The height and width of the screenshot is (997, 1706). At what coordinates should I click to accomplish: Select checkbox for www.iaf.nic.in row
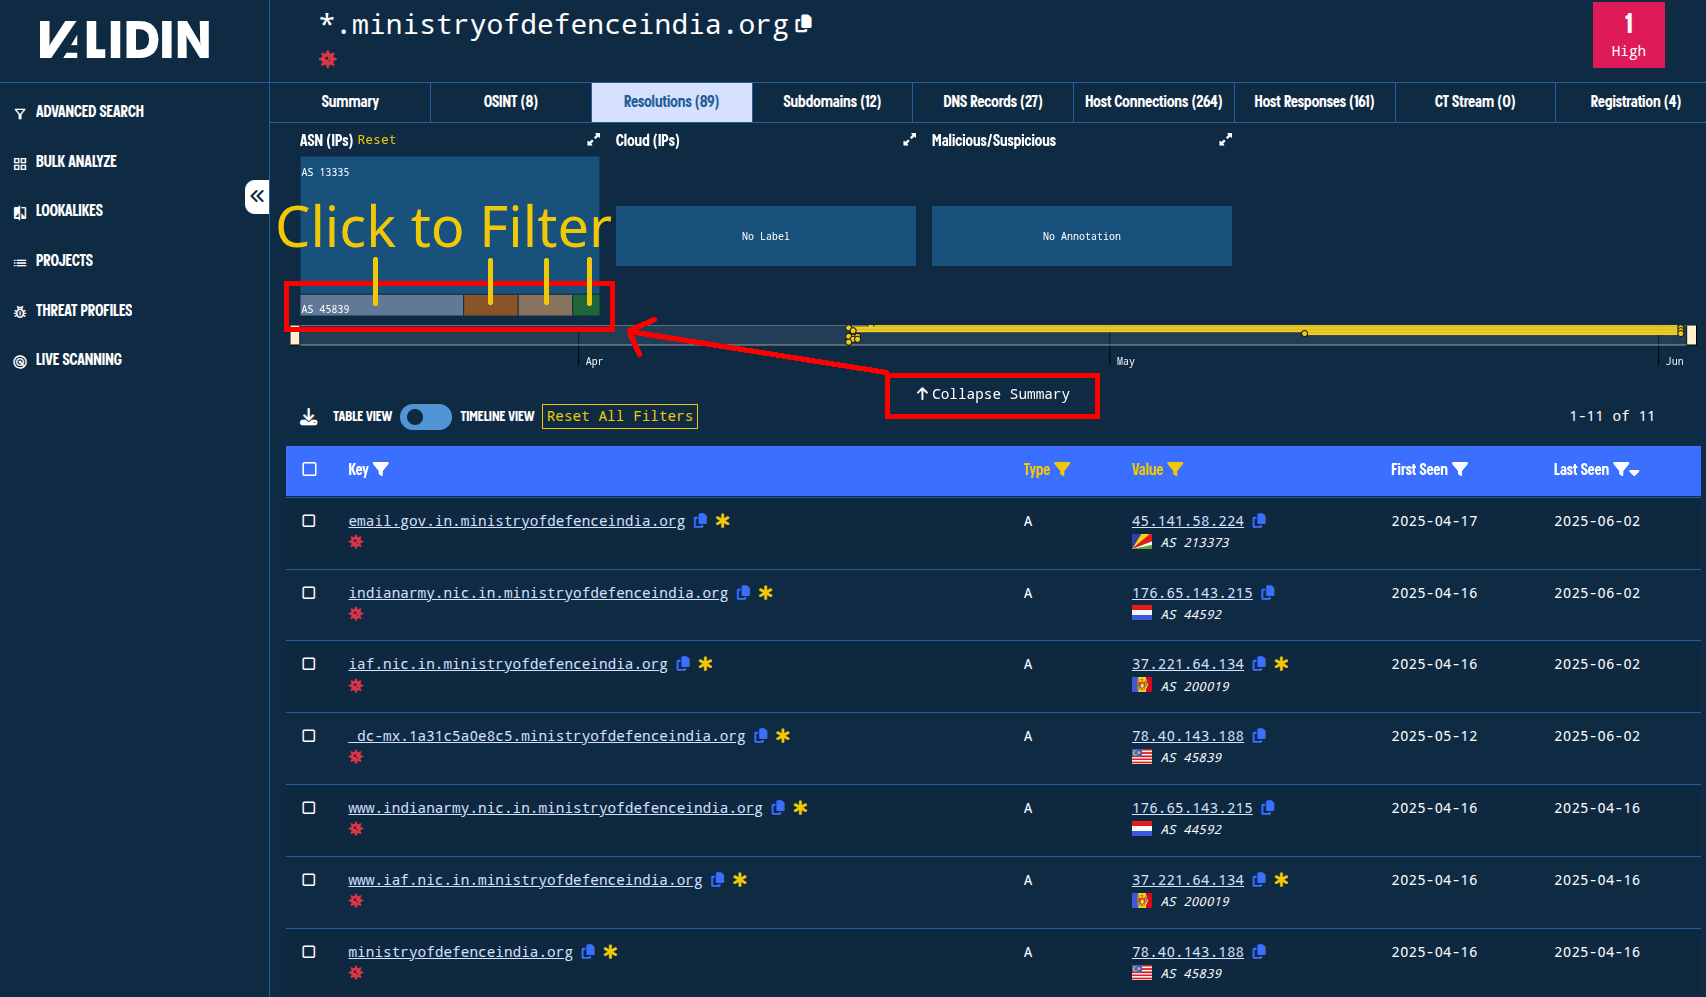pyautogui.click(x=309, y=880)
